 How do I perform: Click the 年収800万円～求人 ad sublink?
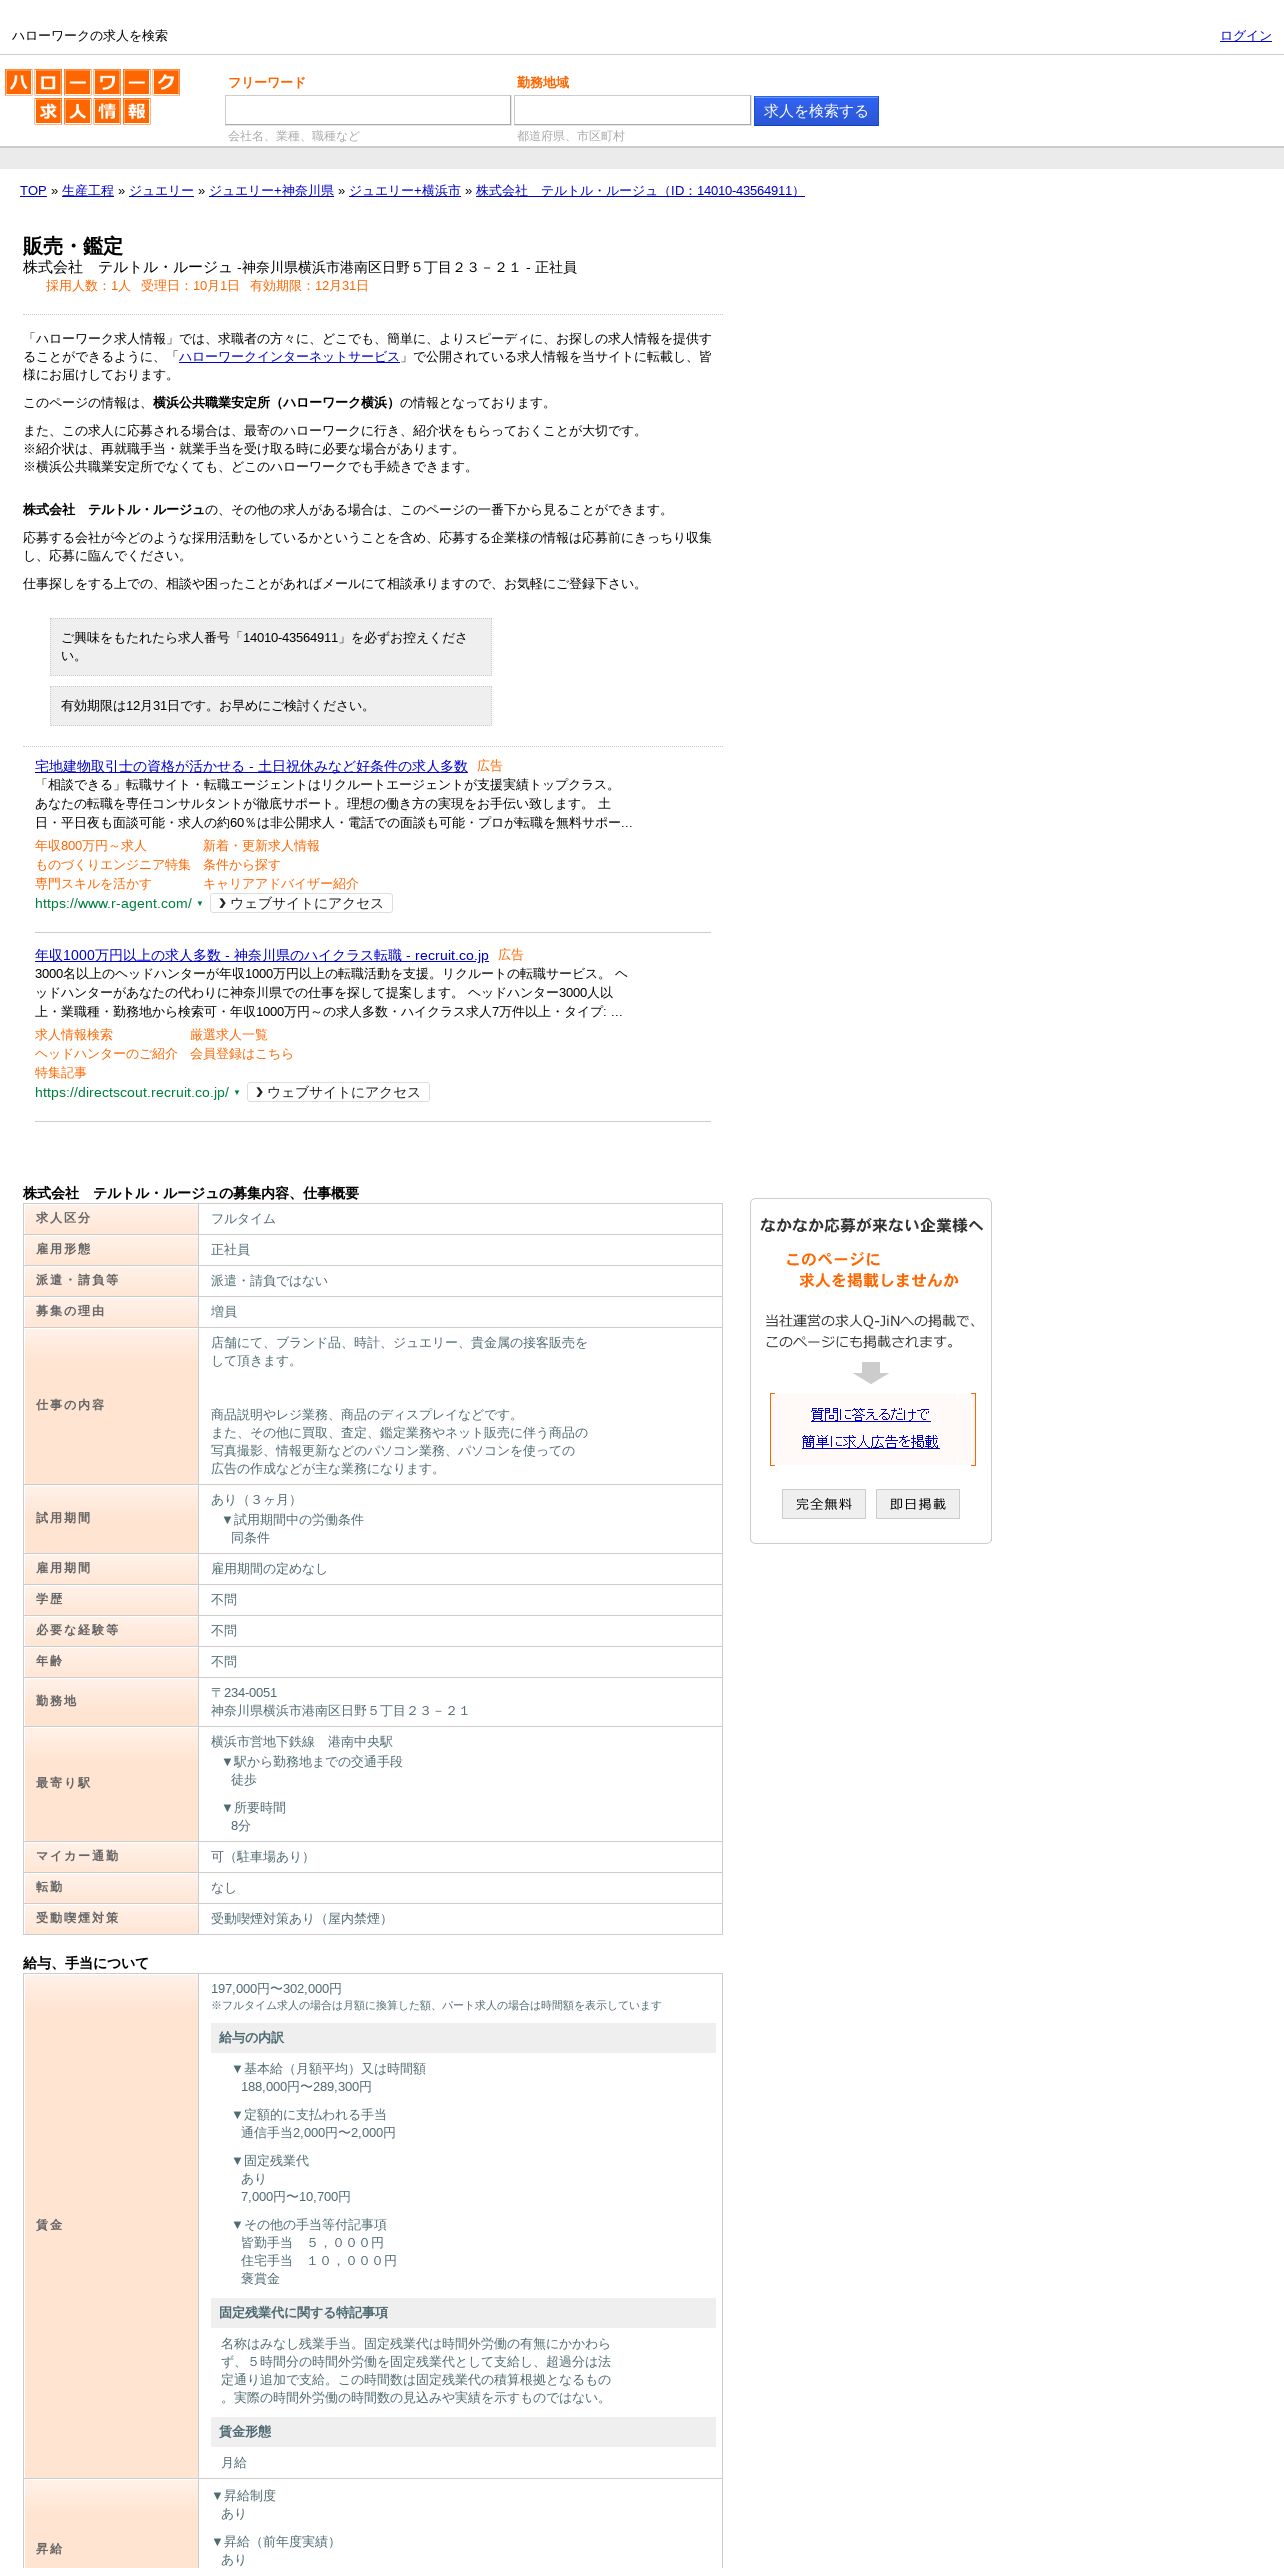coord(91,846)
